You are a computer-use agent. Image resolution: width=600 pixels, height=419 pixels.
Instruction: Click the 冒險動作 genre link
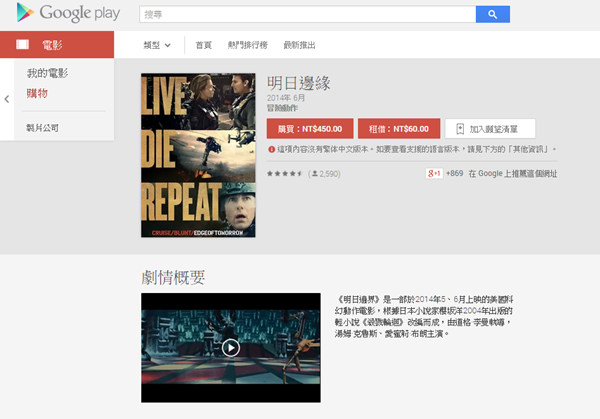[282, 108]
